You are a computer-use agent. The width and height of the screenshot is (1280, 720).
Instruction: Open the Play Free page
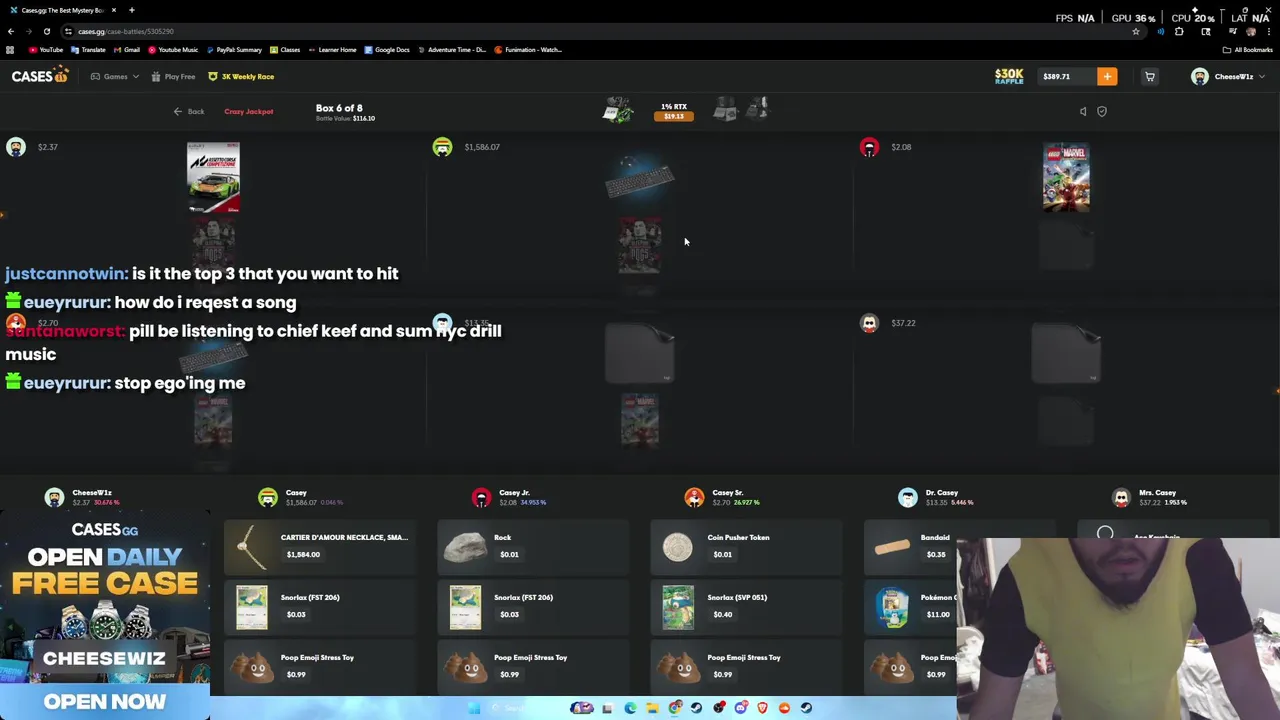tap(173, 77)
